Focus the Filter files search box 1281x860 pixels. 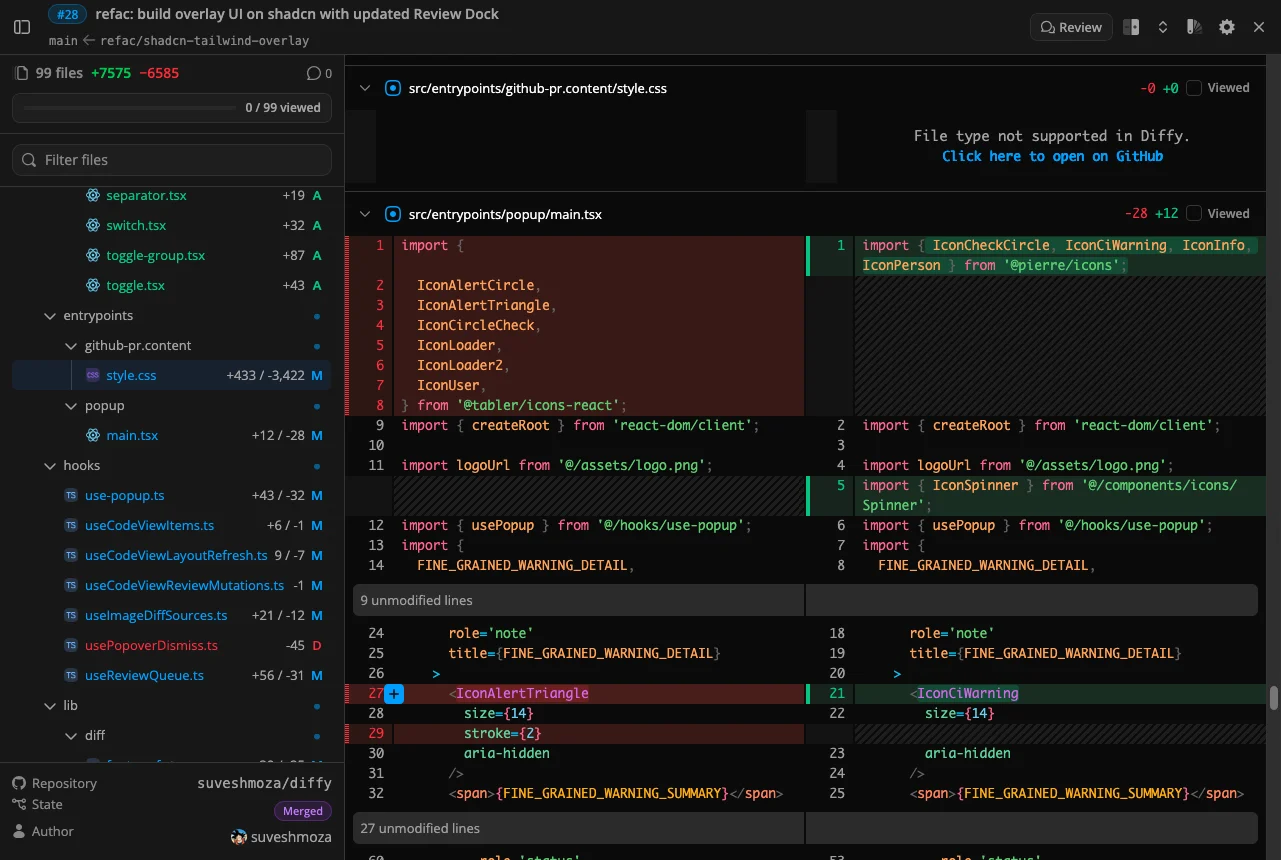click(x=172, y=160)
